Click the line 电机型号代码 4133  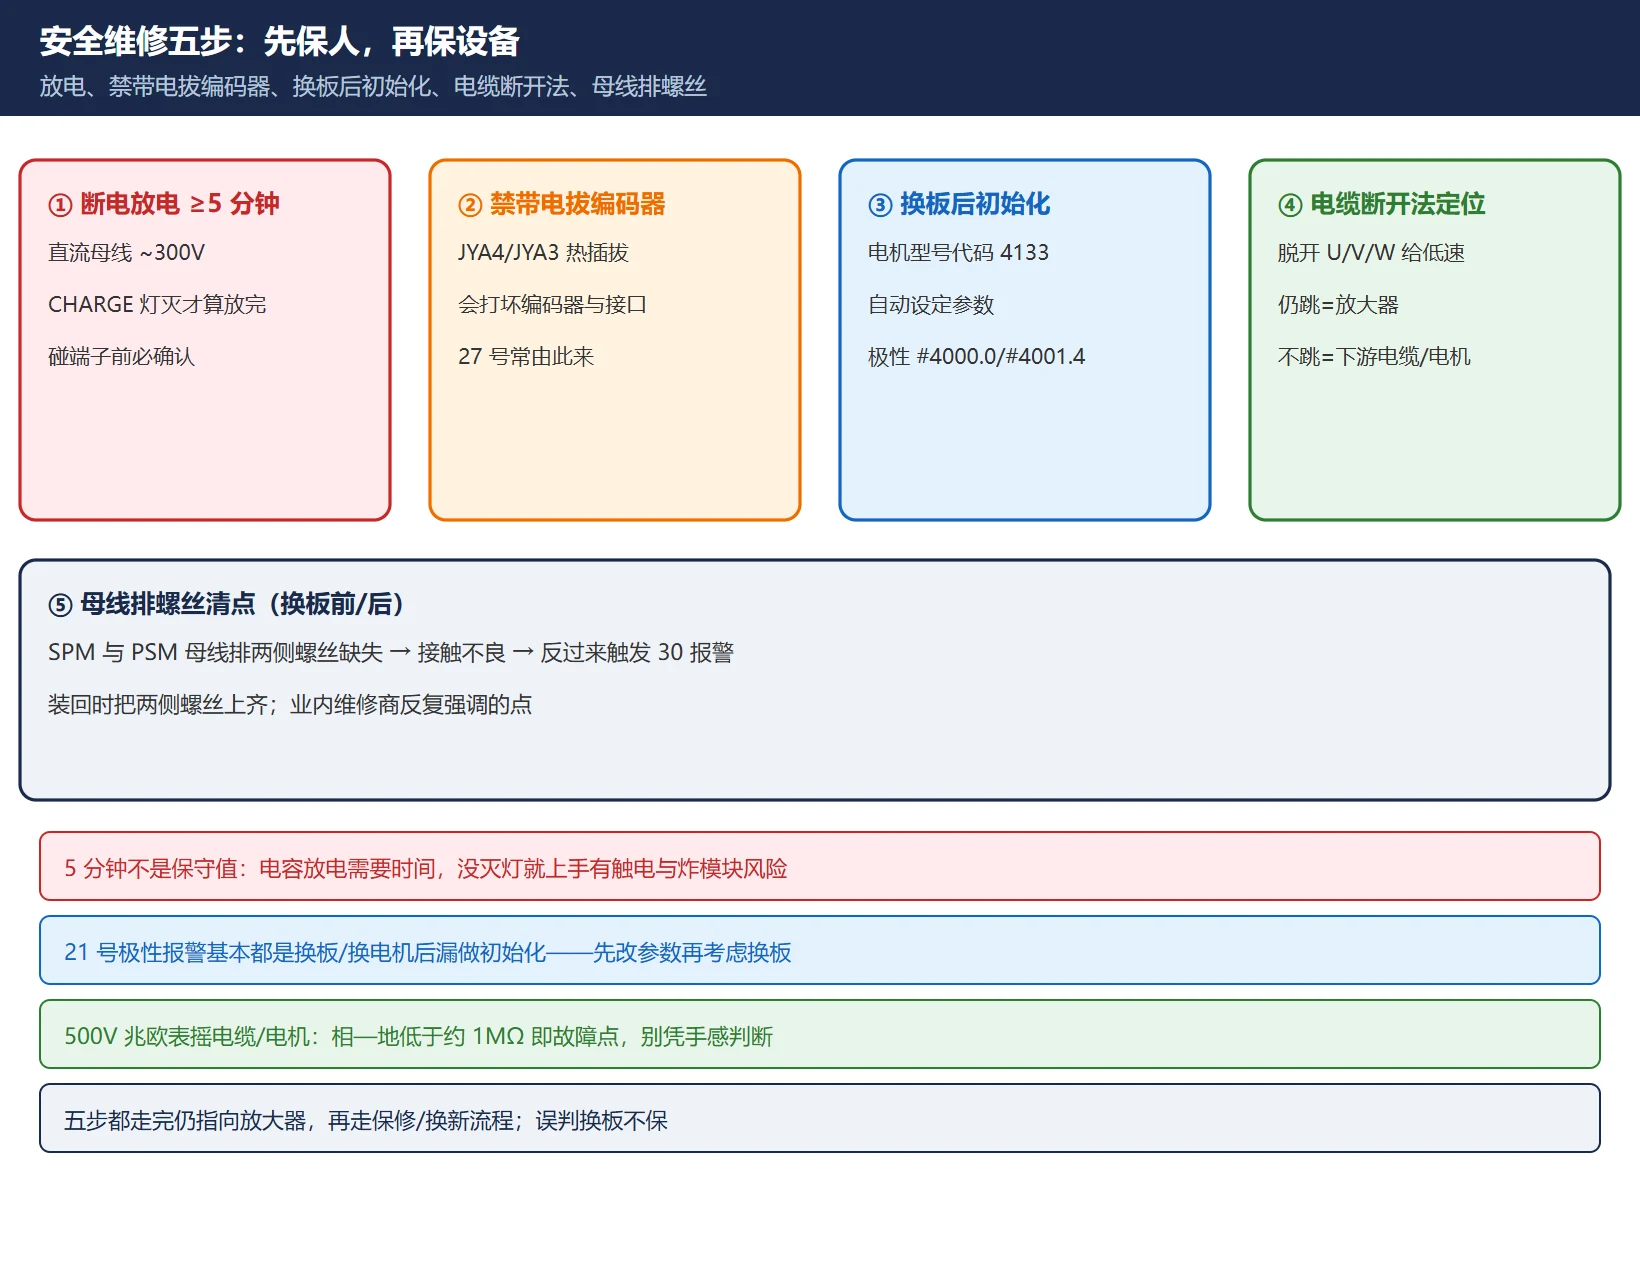click(x=958, y=253)
